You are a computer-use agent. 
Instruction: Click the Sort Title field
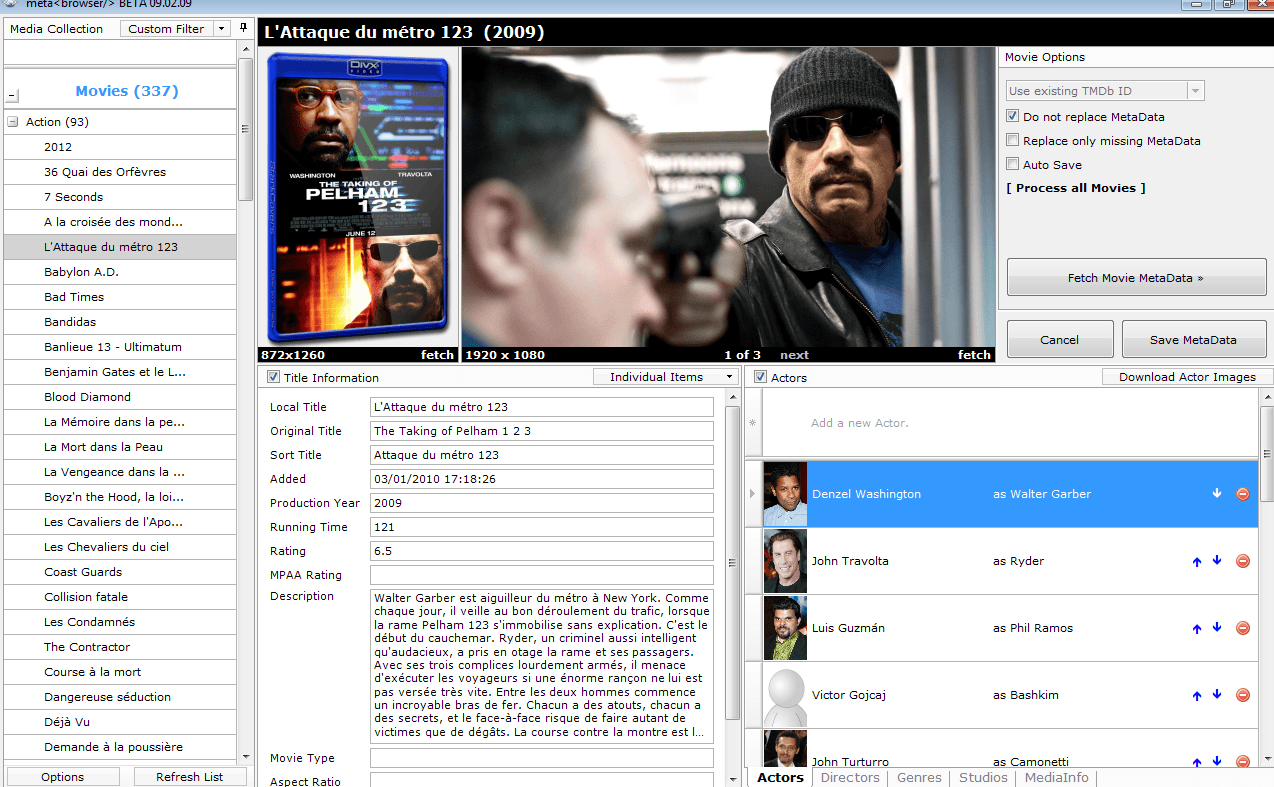pyautogui.click(x=541, y=455)
